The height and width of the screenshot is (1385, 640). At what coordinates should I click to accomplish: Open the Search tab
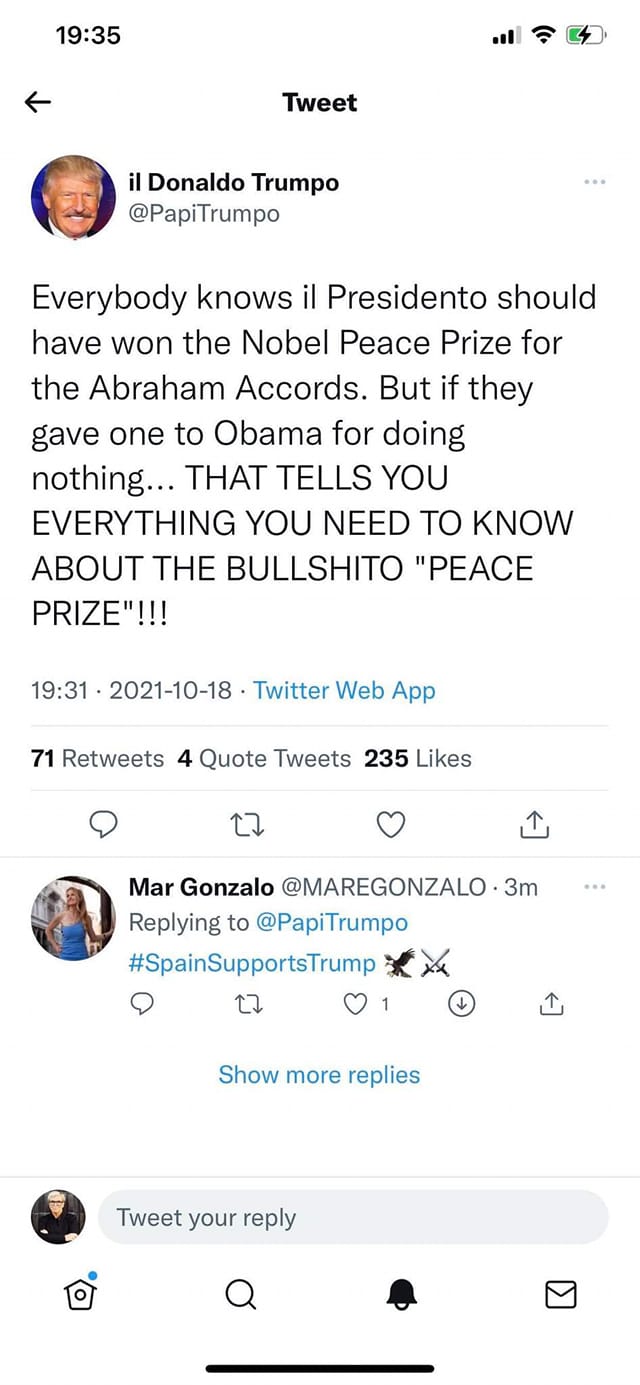point(239,1295)
